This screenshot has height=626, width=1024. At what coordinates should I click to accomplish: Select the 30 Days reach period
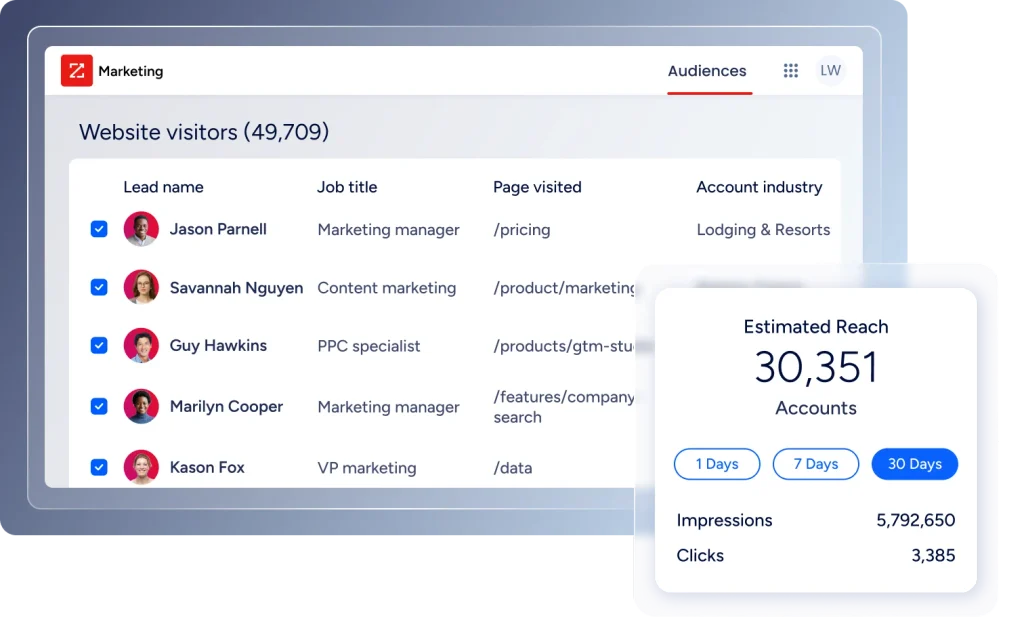(x=915, y=464)
